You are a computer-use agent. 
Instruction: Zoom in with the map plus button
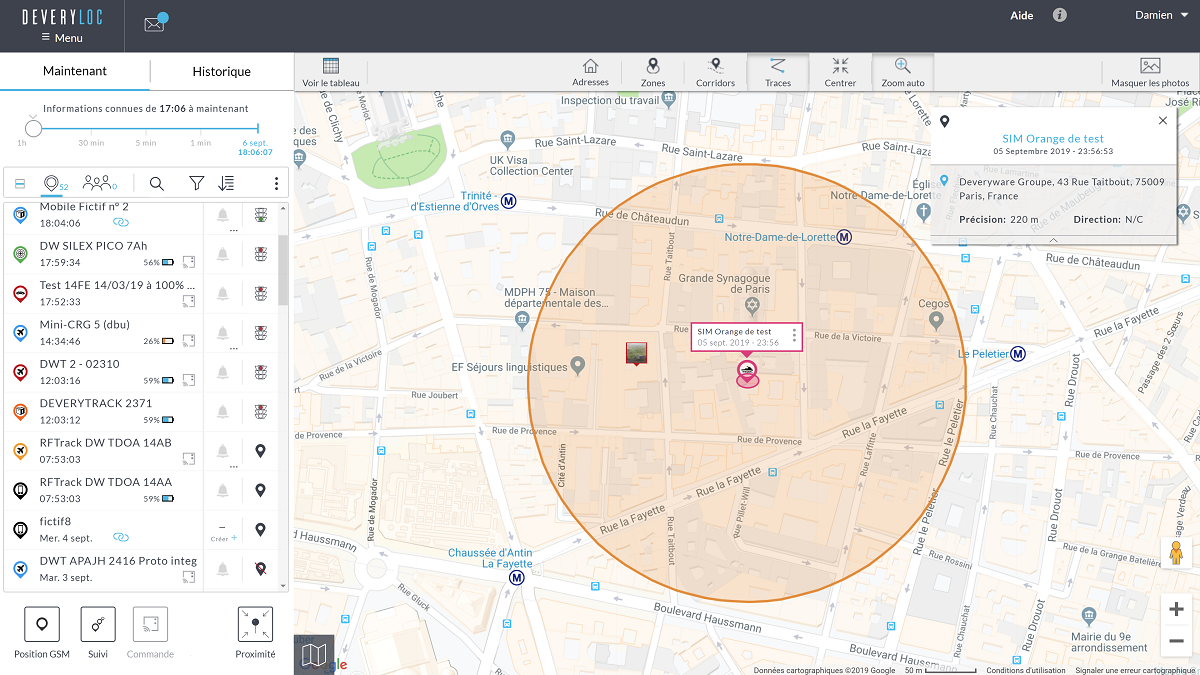click(x=1176, y=609)
